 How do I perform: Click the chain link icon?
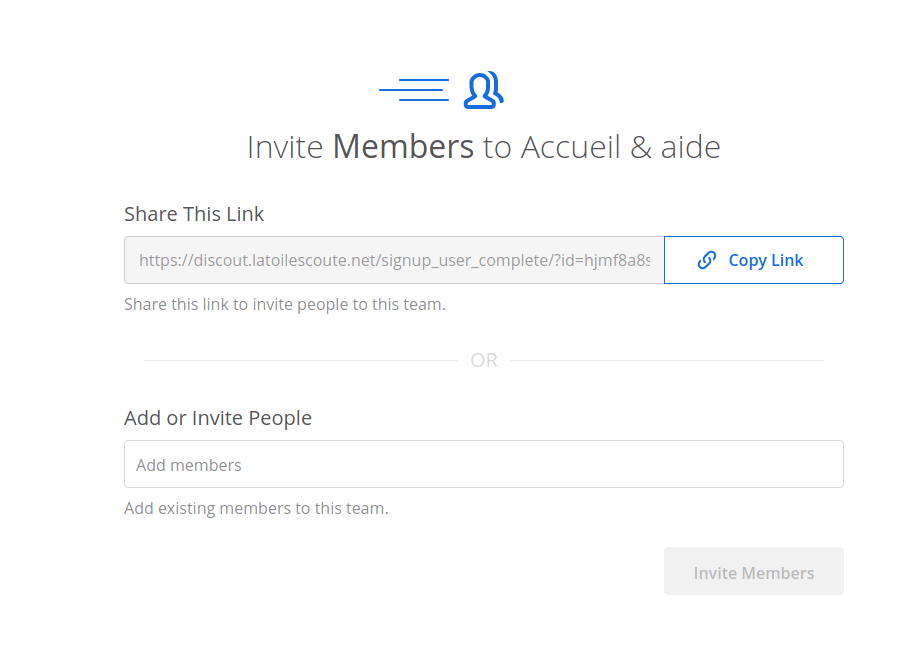(707, 260)
